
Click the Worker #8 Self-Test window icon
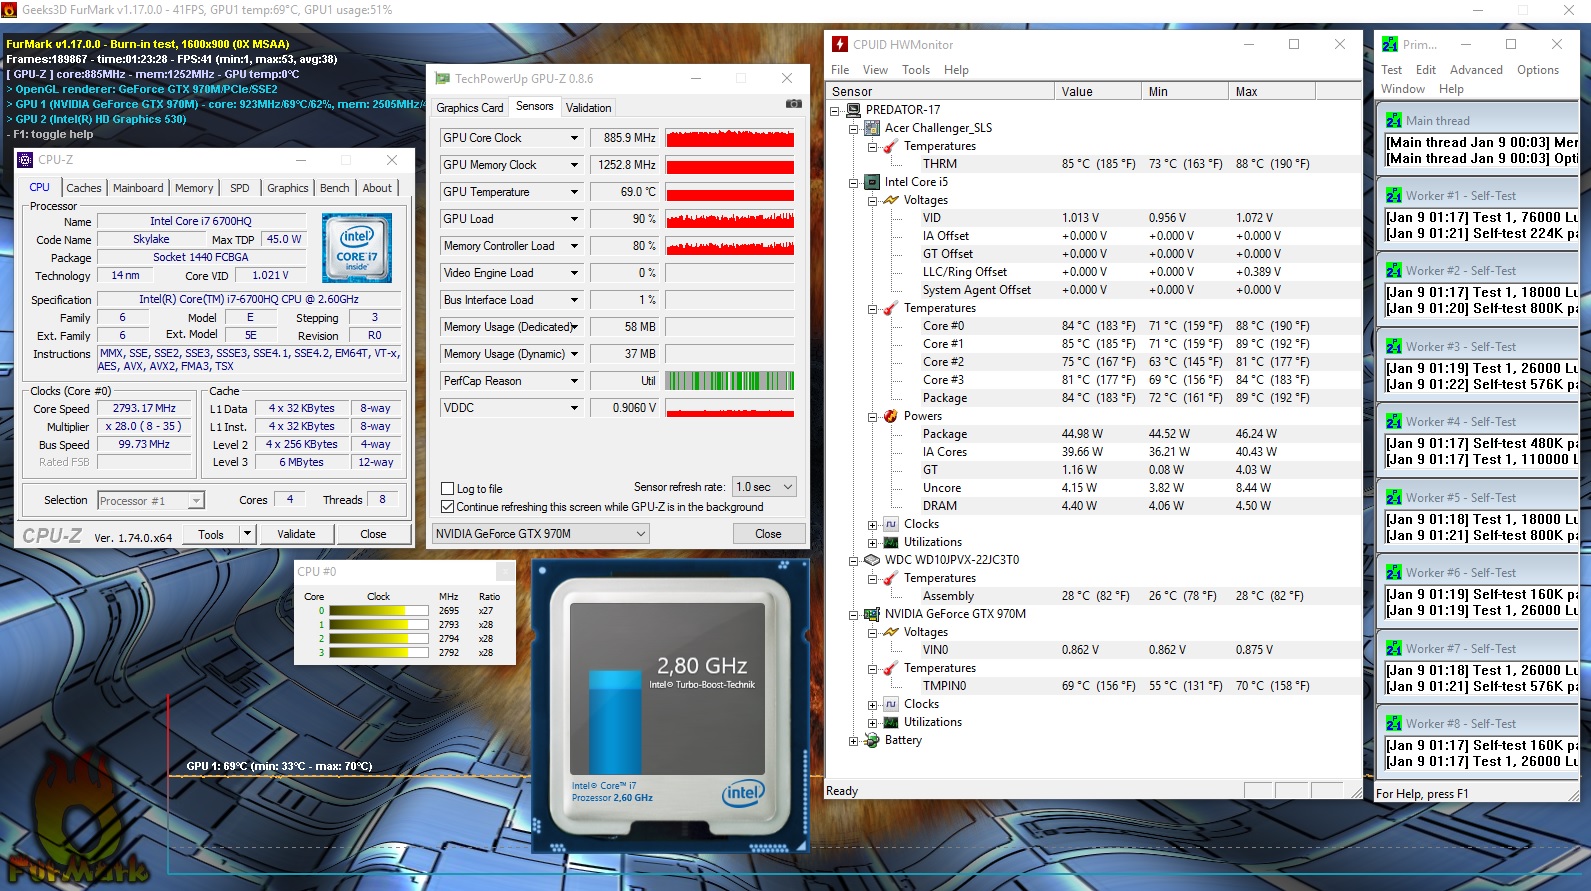coord(1393,724)
